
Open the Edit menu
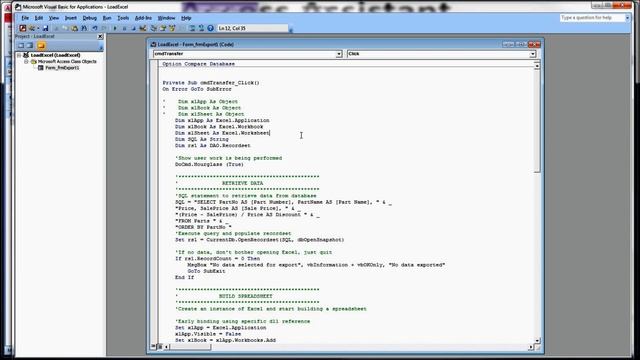pos(38,18)
